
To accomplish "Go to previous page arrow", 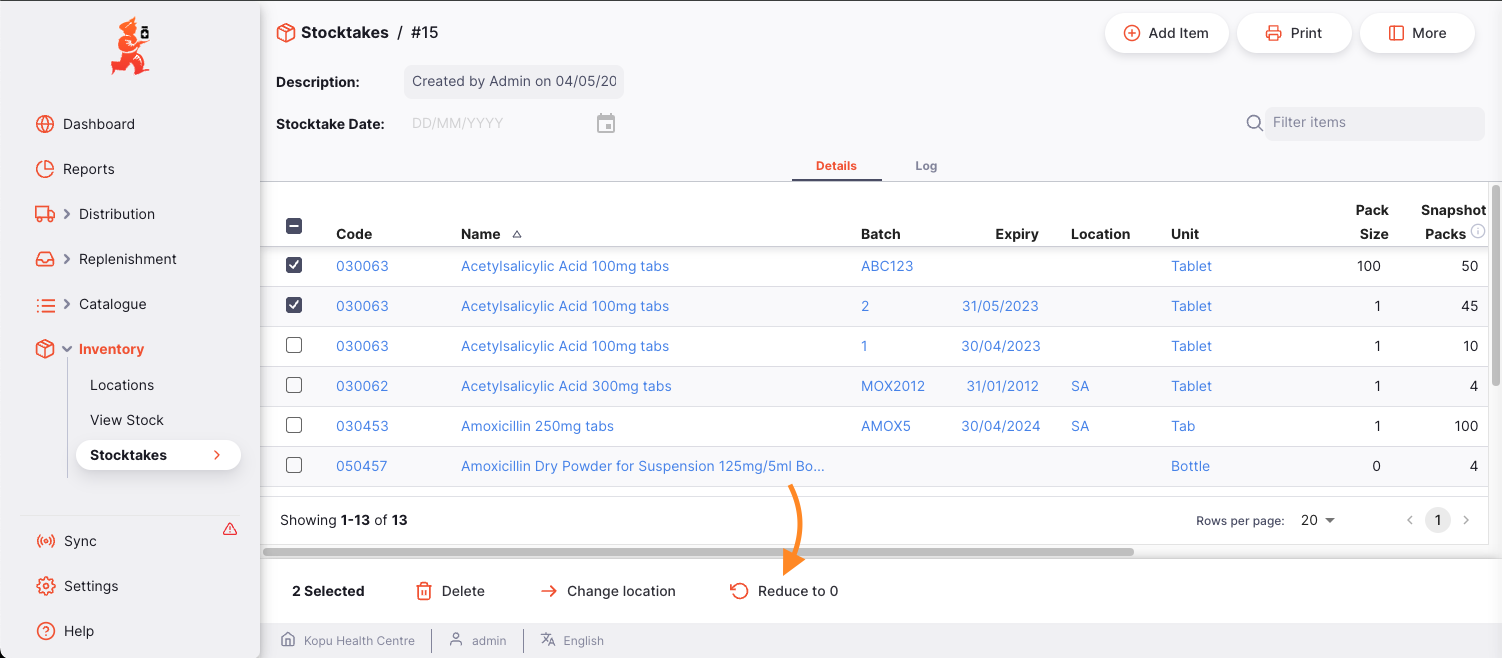I will (1410, 520).
